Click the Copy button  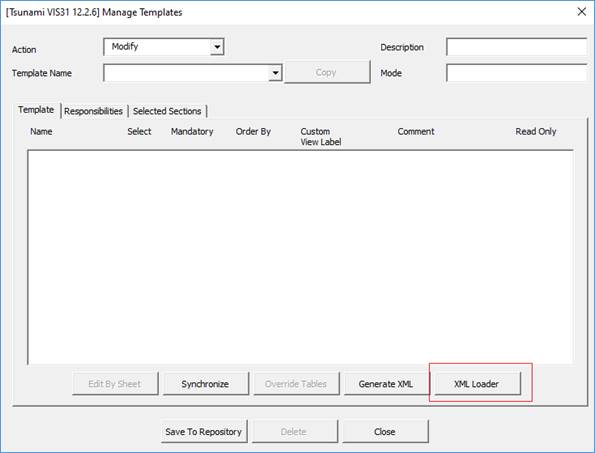pos(327,72)
